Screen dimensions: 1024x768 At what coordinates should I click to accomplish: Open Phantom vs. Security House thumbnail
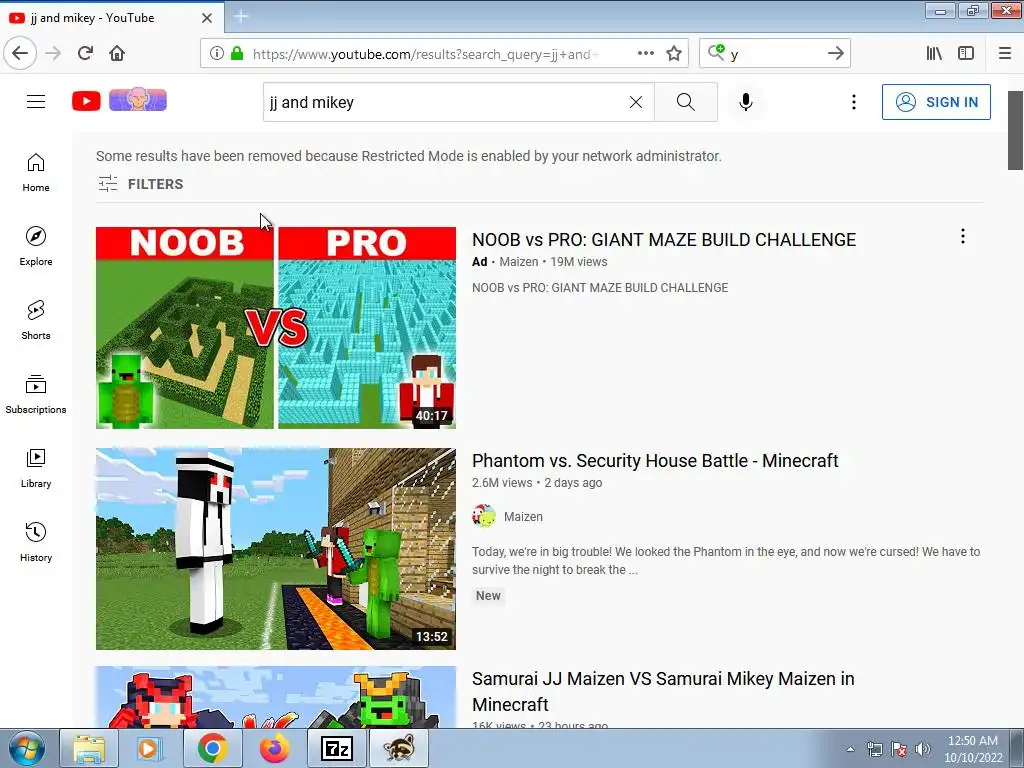click(276, 549)
